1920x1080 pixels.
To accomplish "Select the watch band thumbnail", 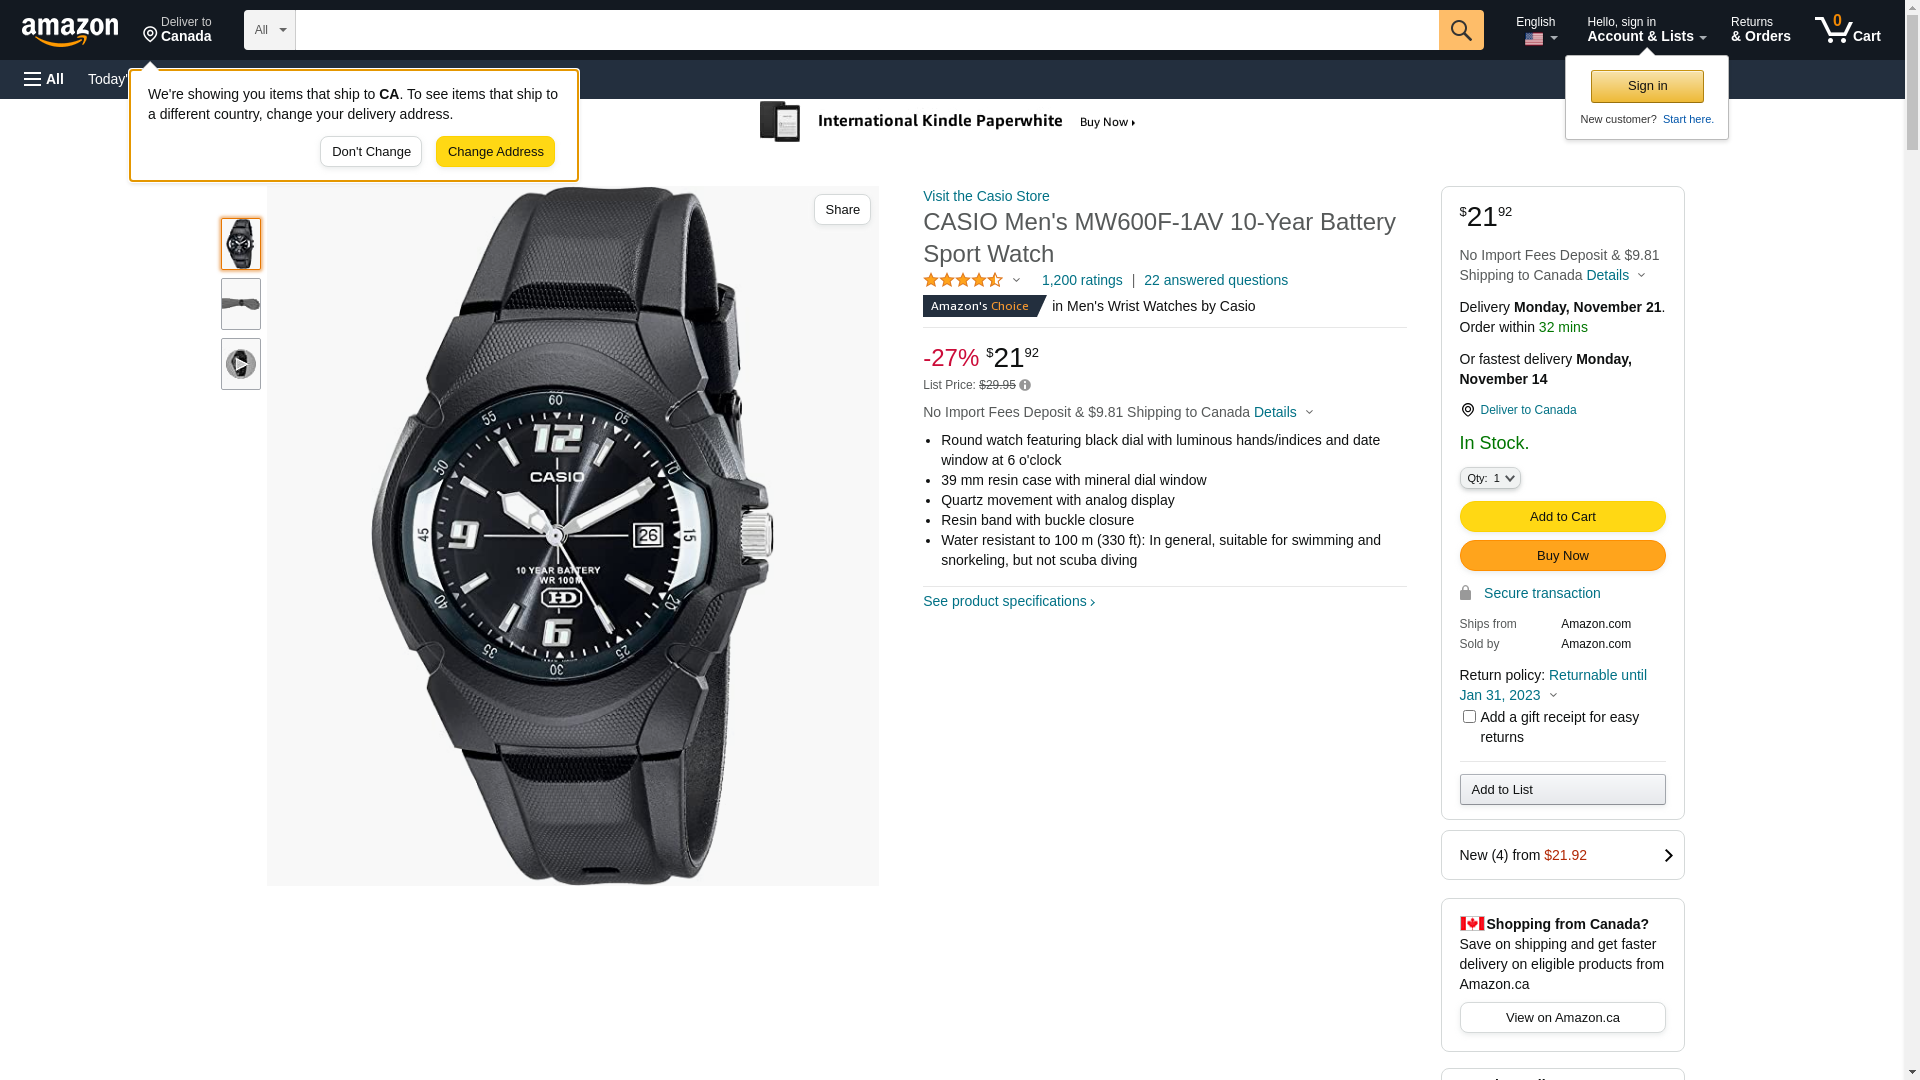I will [241, 304].
